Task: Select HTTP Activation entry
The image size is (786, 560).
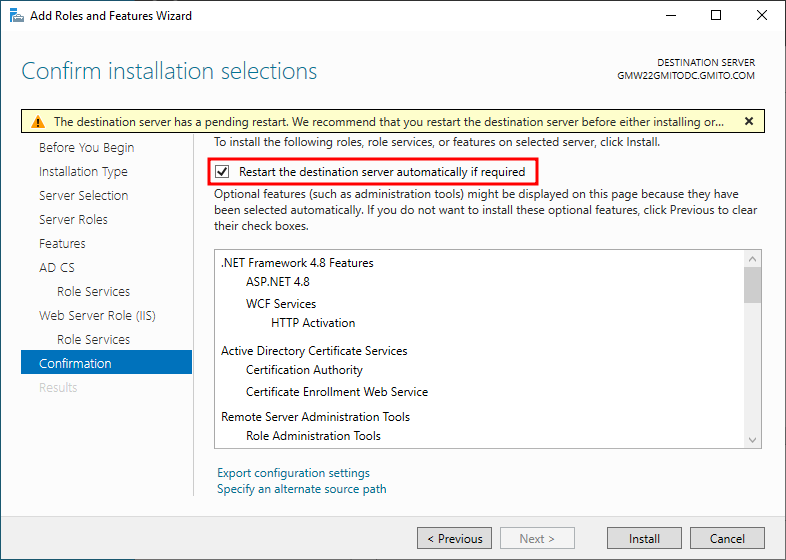Action: [x=313, y=323]
